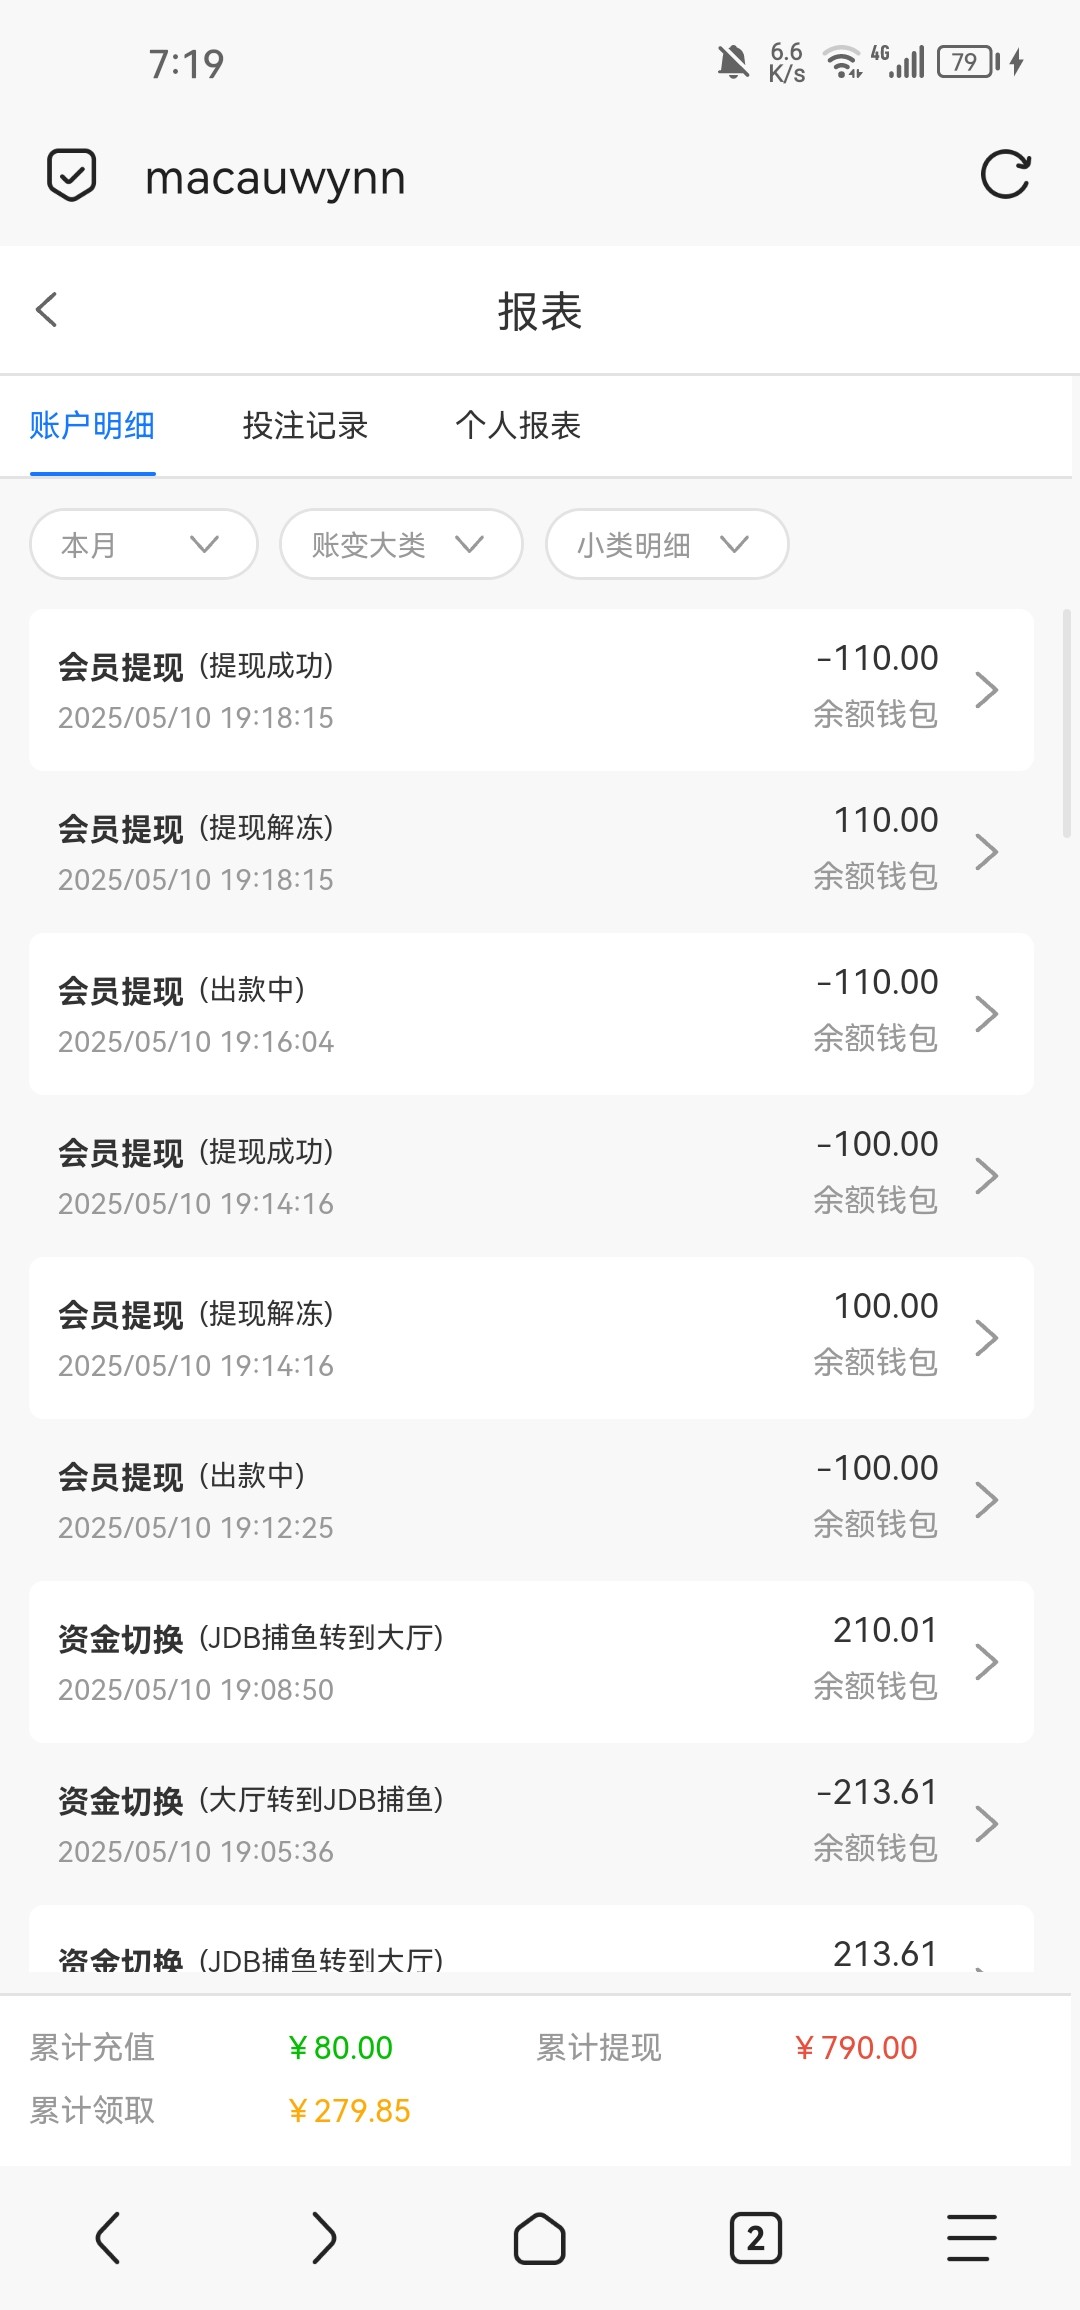
Task: Expand the 小类明细 subcategory dropdown
Action: 667,544
